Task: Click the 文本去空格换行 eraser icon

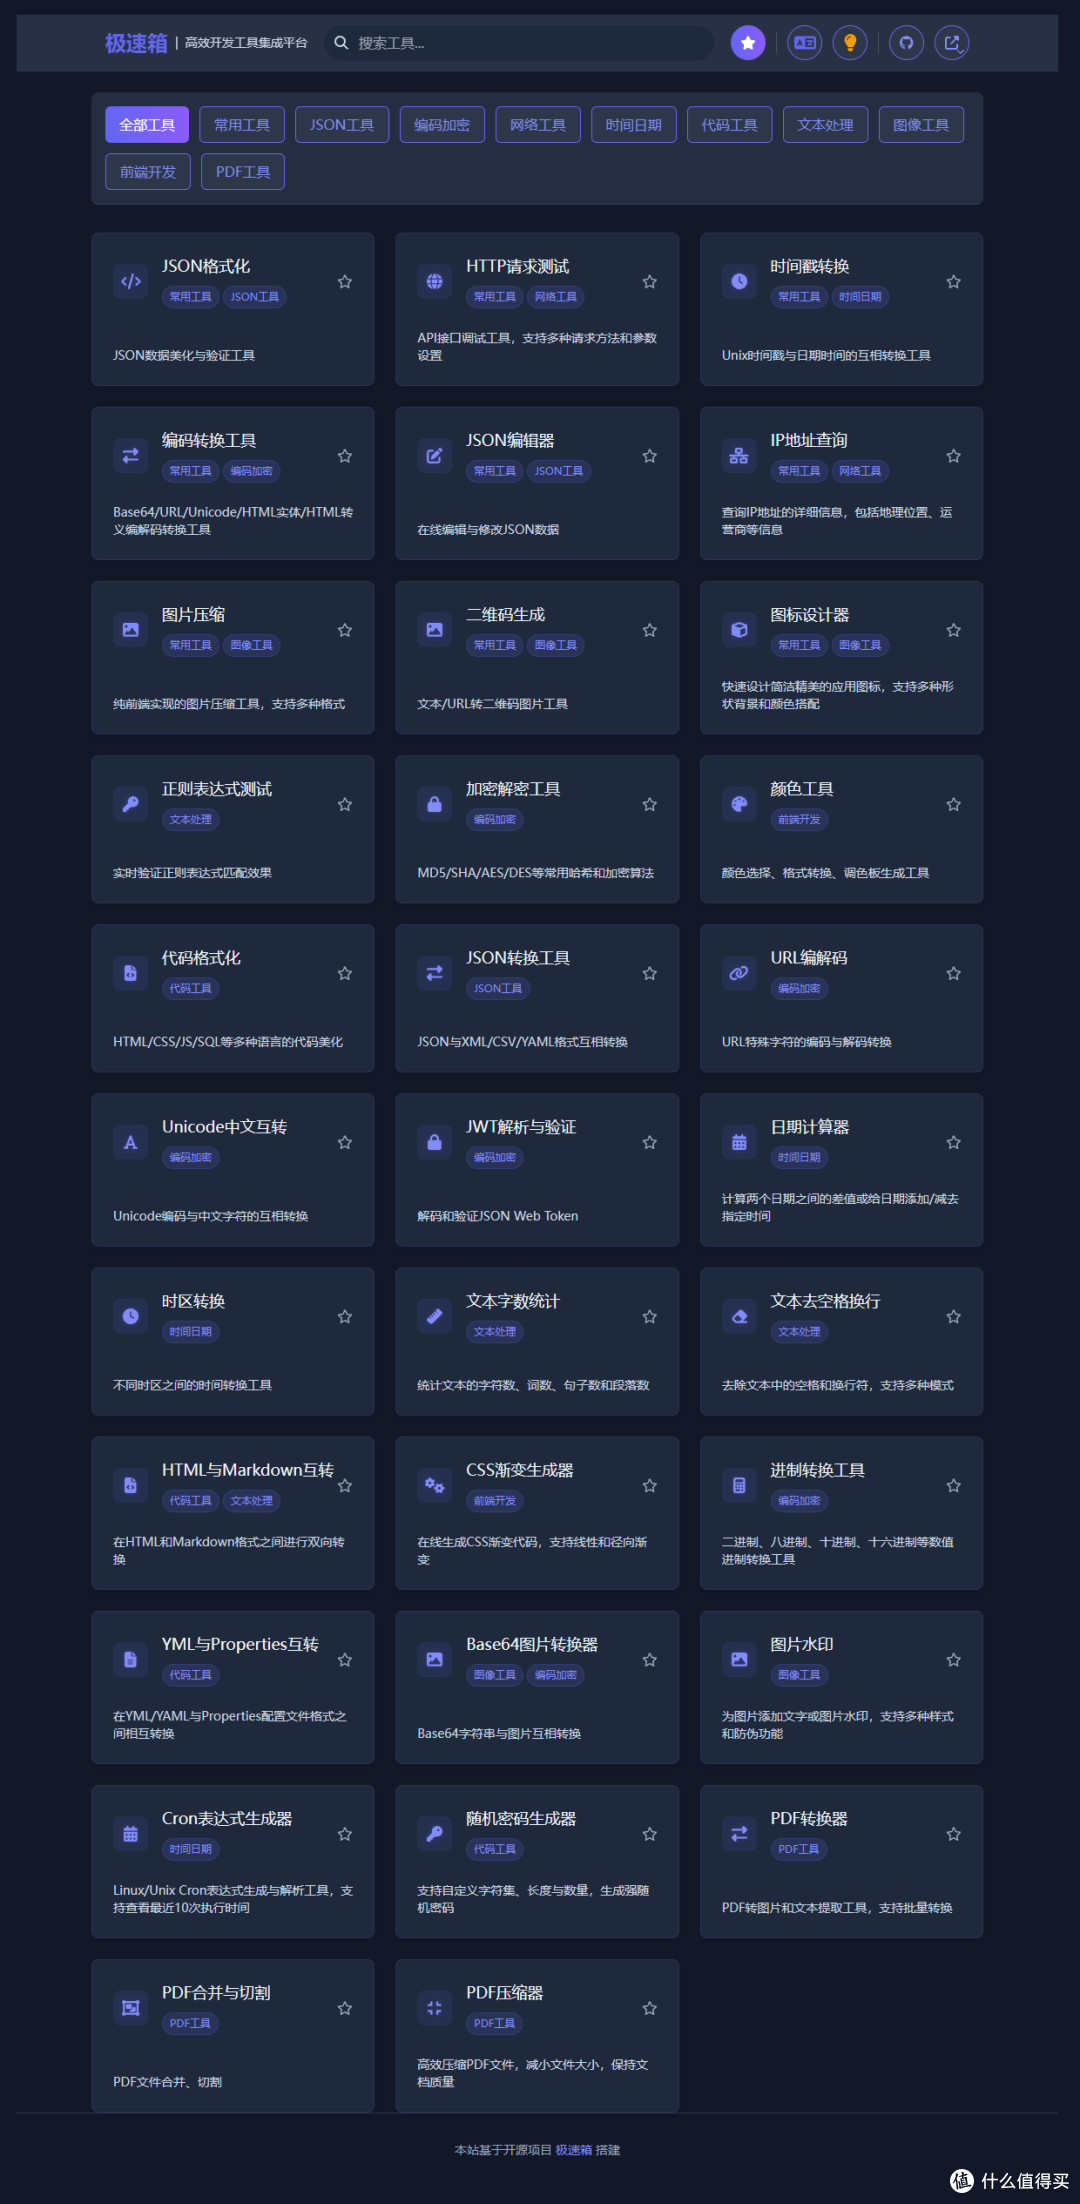Action: pos(739,1316)
